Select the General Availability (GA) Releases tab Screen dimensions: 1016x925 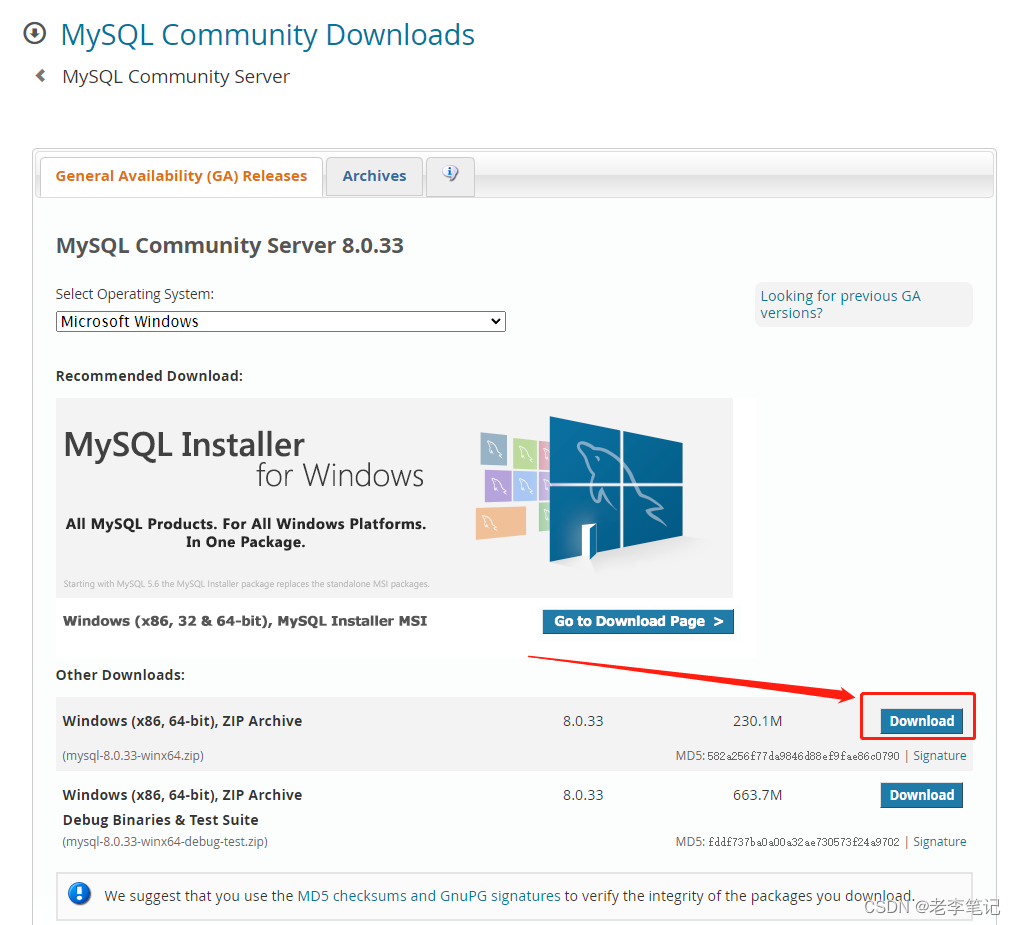tap(181, 176)
